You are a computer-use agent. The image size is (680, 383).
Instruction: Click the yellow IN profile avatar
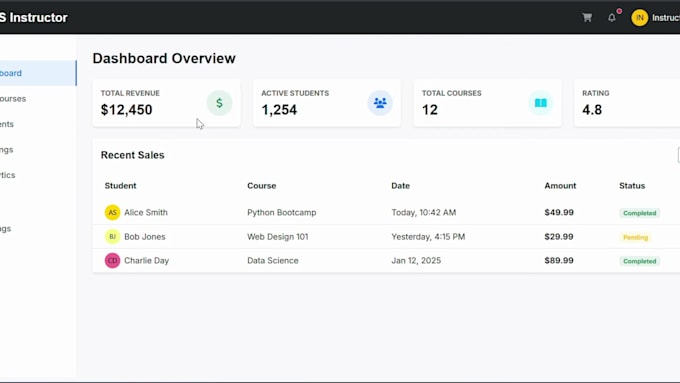639,18
